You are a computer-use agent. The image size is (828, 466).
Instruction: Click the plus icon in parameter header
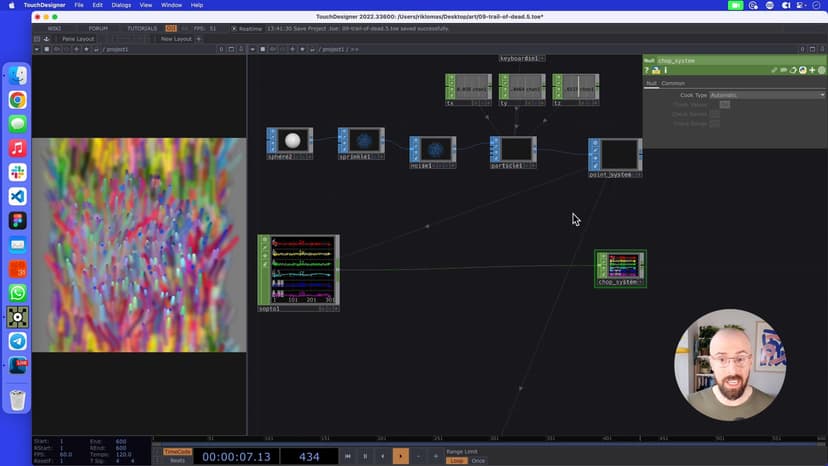point(811,70)
